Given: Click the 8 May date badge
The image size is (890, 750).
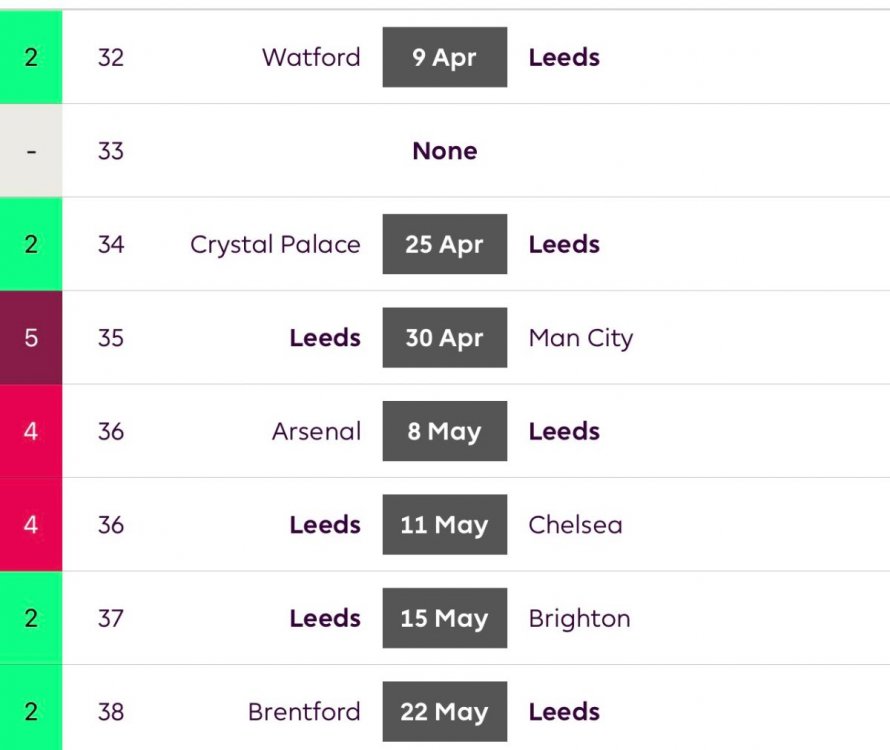Looking at the screenshot, I should [x=444, y=431].
